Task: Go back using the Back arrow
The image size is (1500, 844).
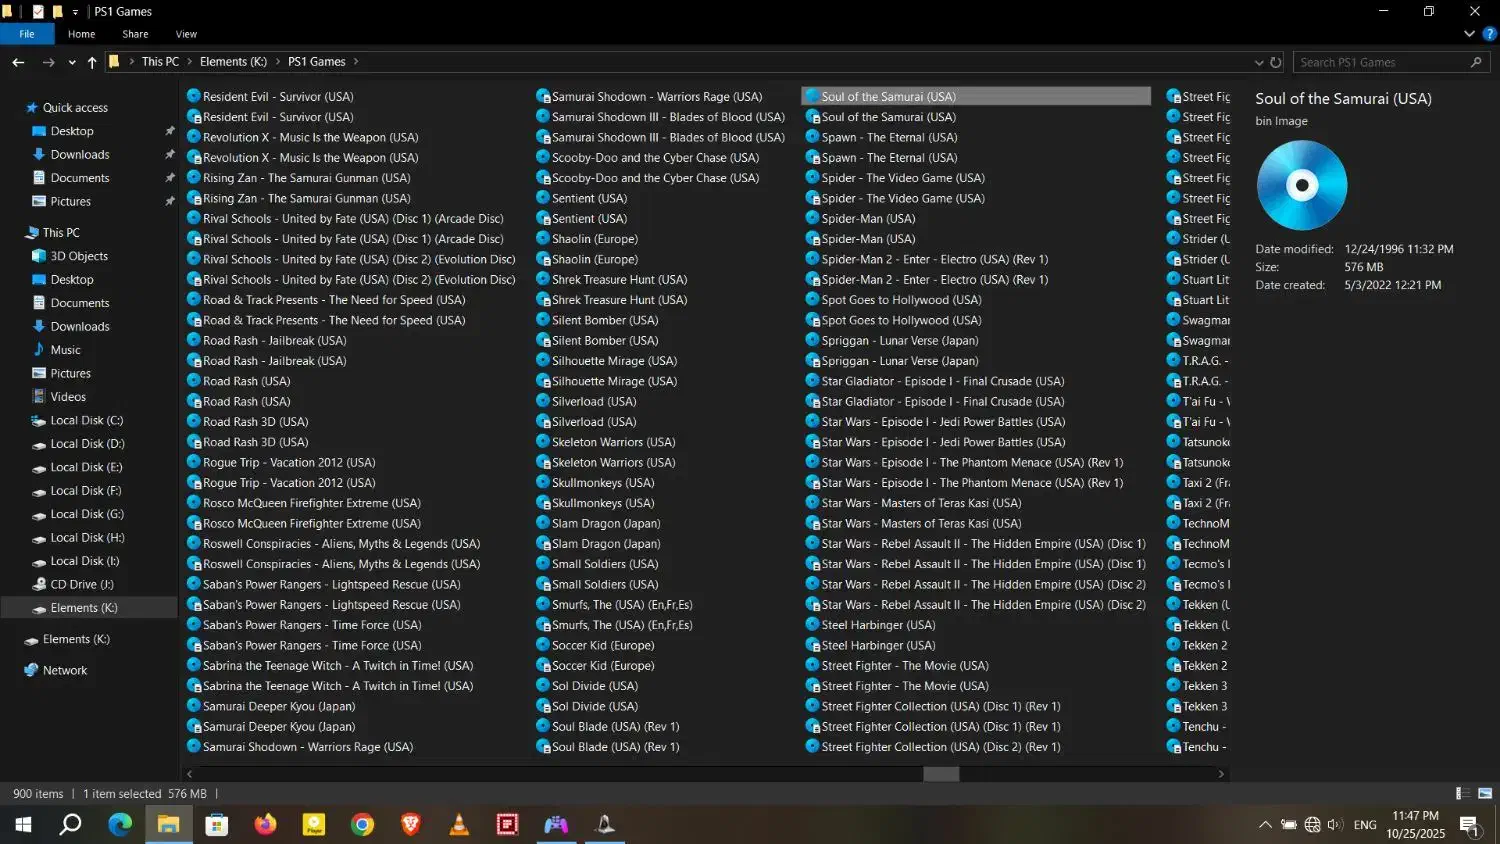Action: pyautogui.click(x=18, y=62)
